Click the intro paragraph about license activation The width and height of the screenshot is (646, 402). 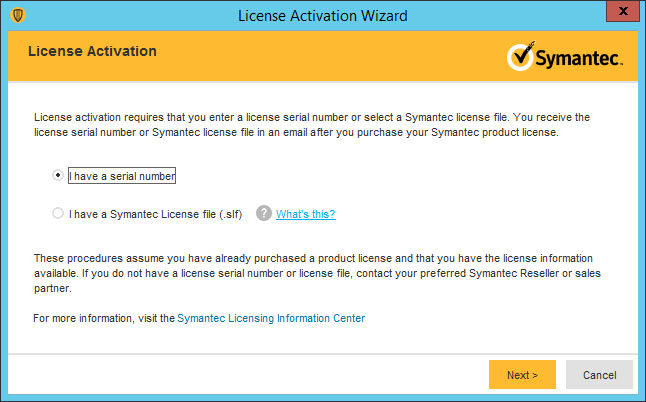tap(312, 125)
